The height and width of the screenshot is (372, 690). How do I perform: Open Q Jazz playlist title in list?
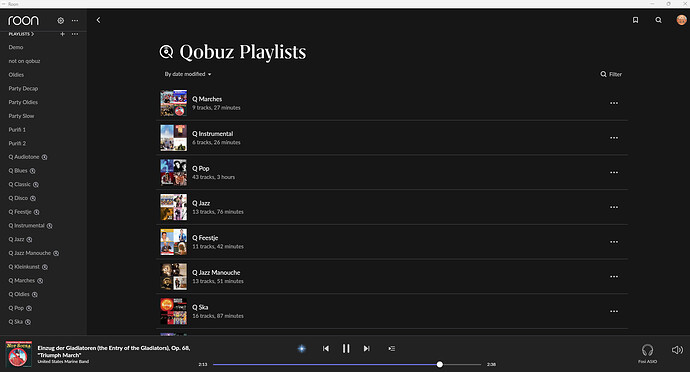click(x=201, y=203)
